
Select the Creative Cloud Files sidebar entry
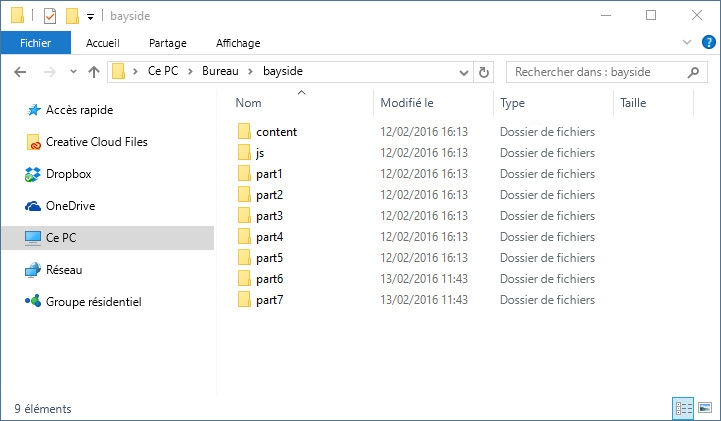coord(96,142)
